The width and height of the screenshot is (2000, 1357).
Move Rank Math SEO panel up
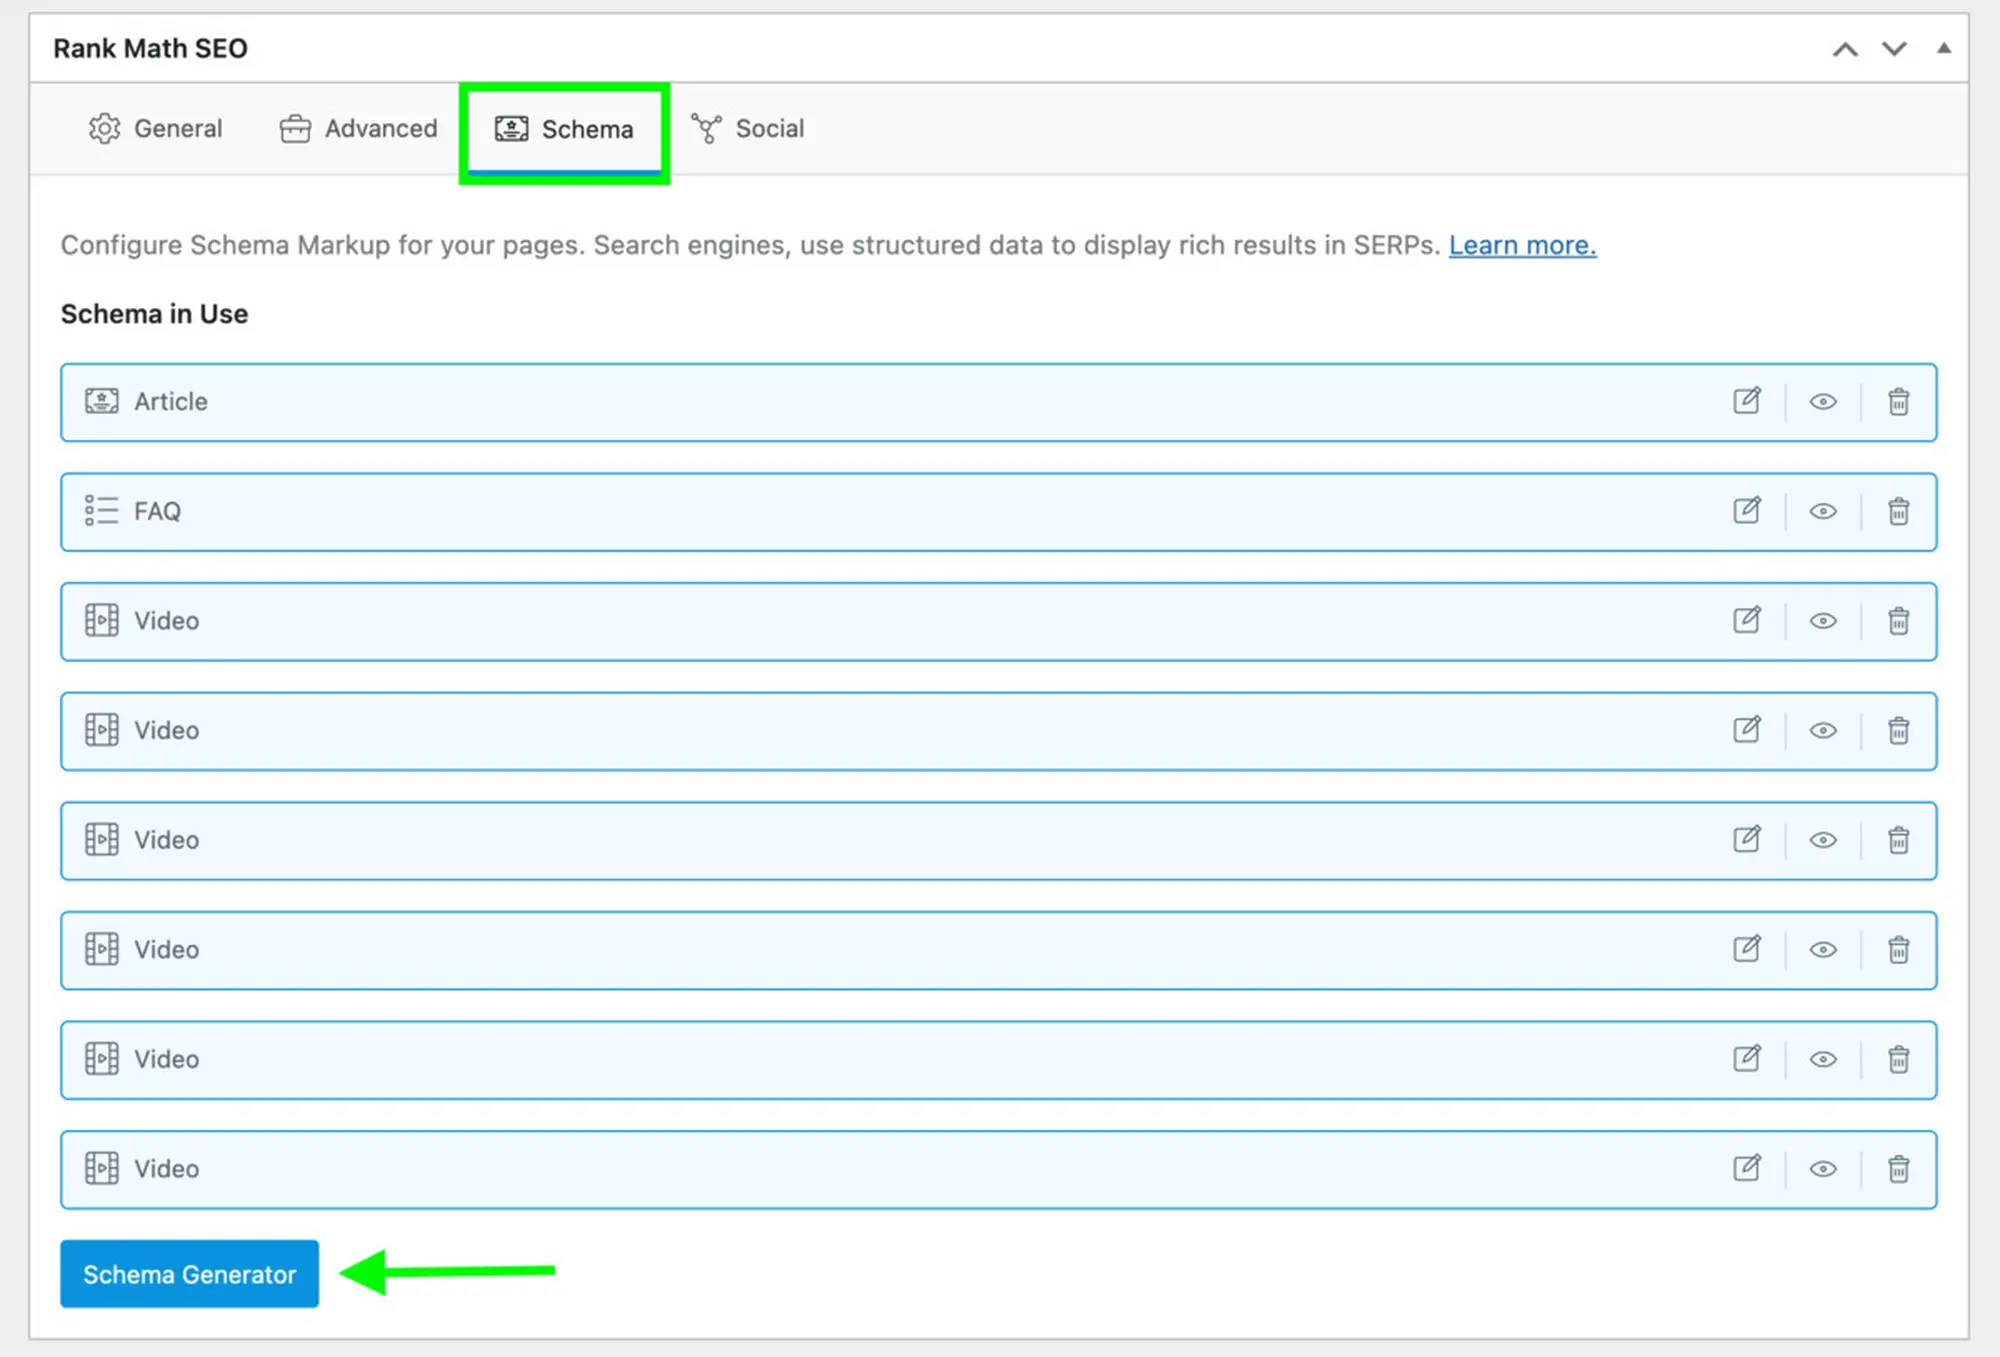coord(1845,49)
